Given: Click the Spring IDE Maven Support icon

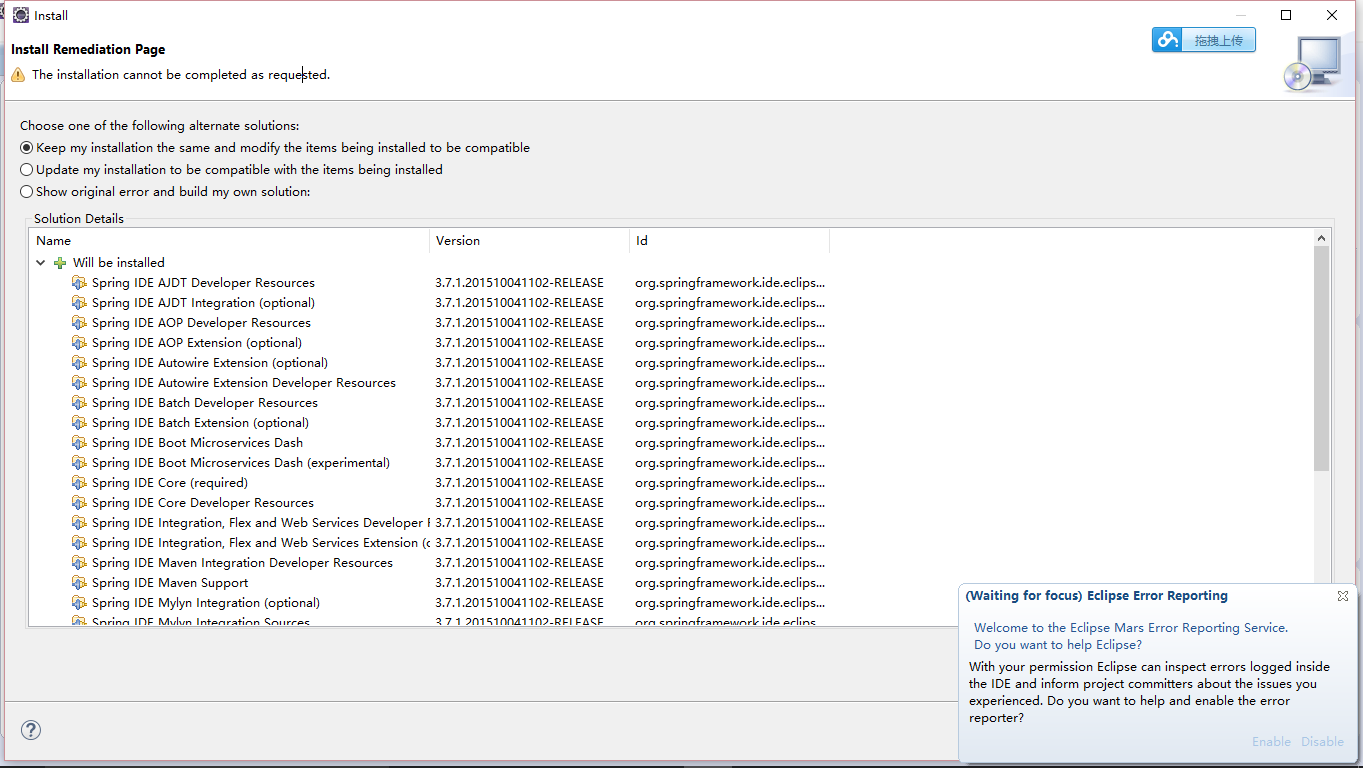Looking at the screenshot, I should (80, 583).
